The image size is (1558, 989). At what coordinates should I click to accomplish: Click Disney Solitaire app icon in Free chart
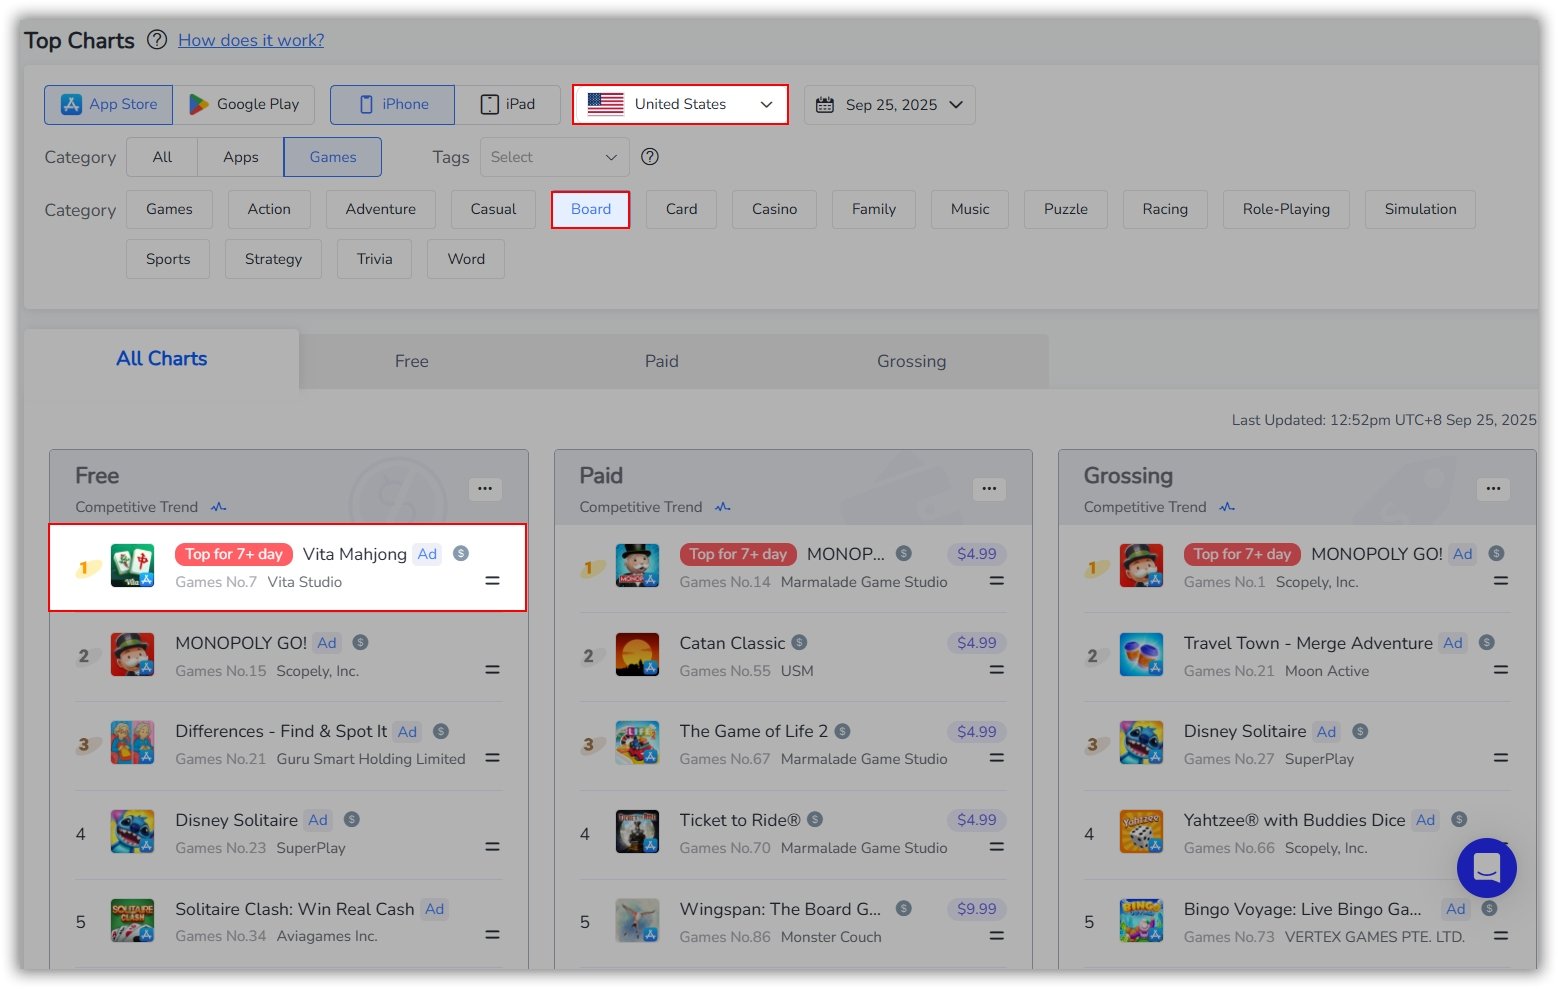click(x=132, y=832)
